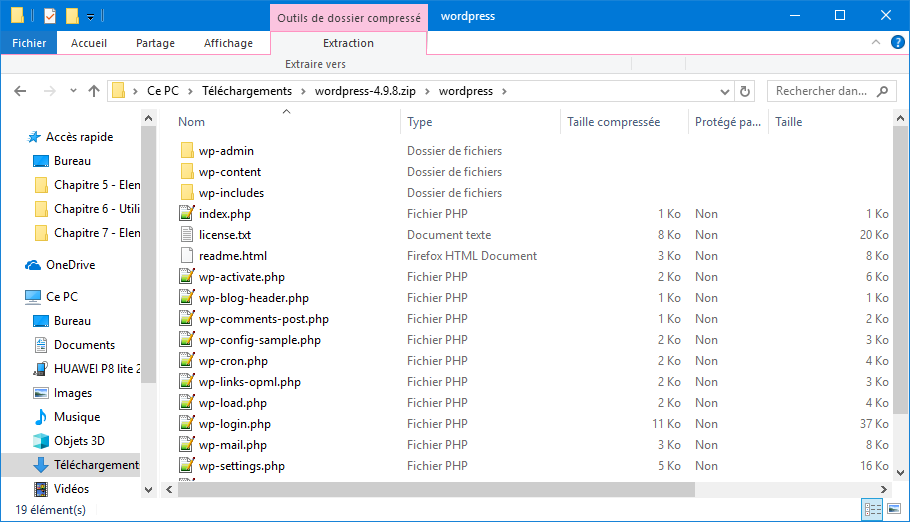The image size is (910, 524).
Task: Sort by Taille compressée column header
Action: pyautogui.click(x=613, y=122)
